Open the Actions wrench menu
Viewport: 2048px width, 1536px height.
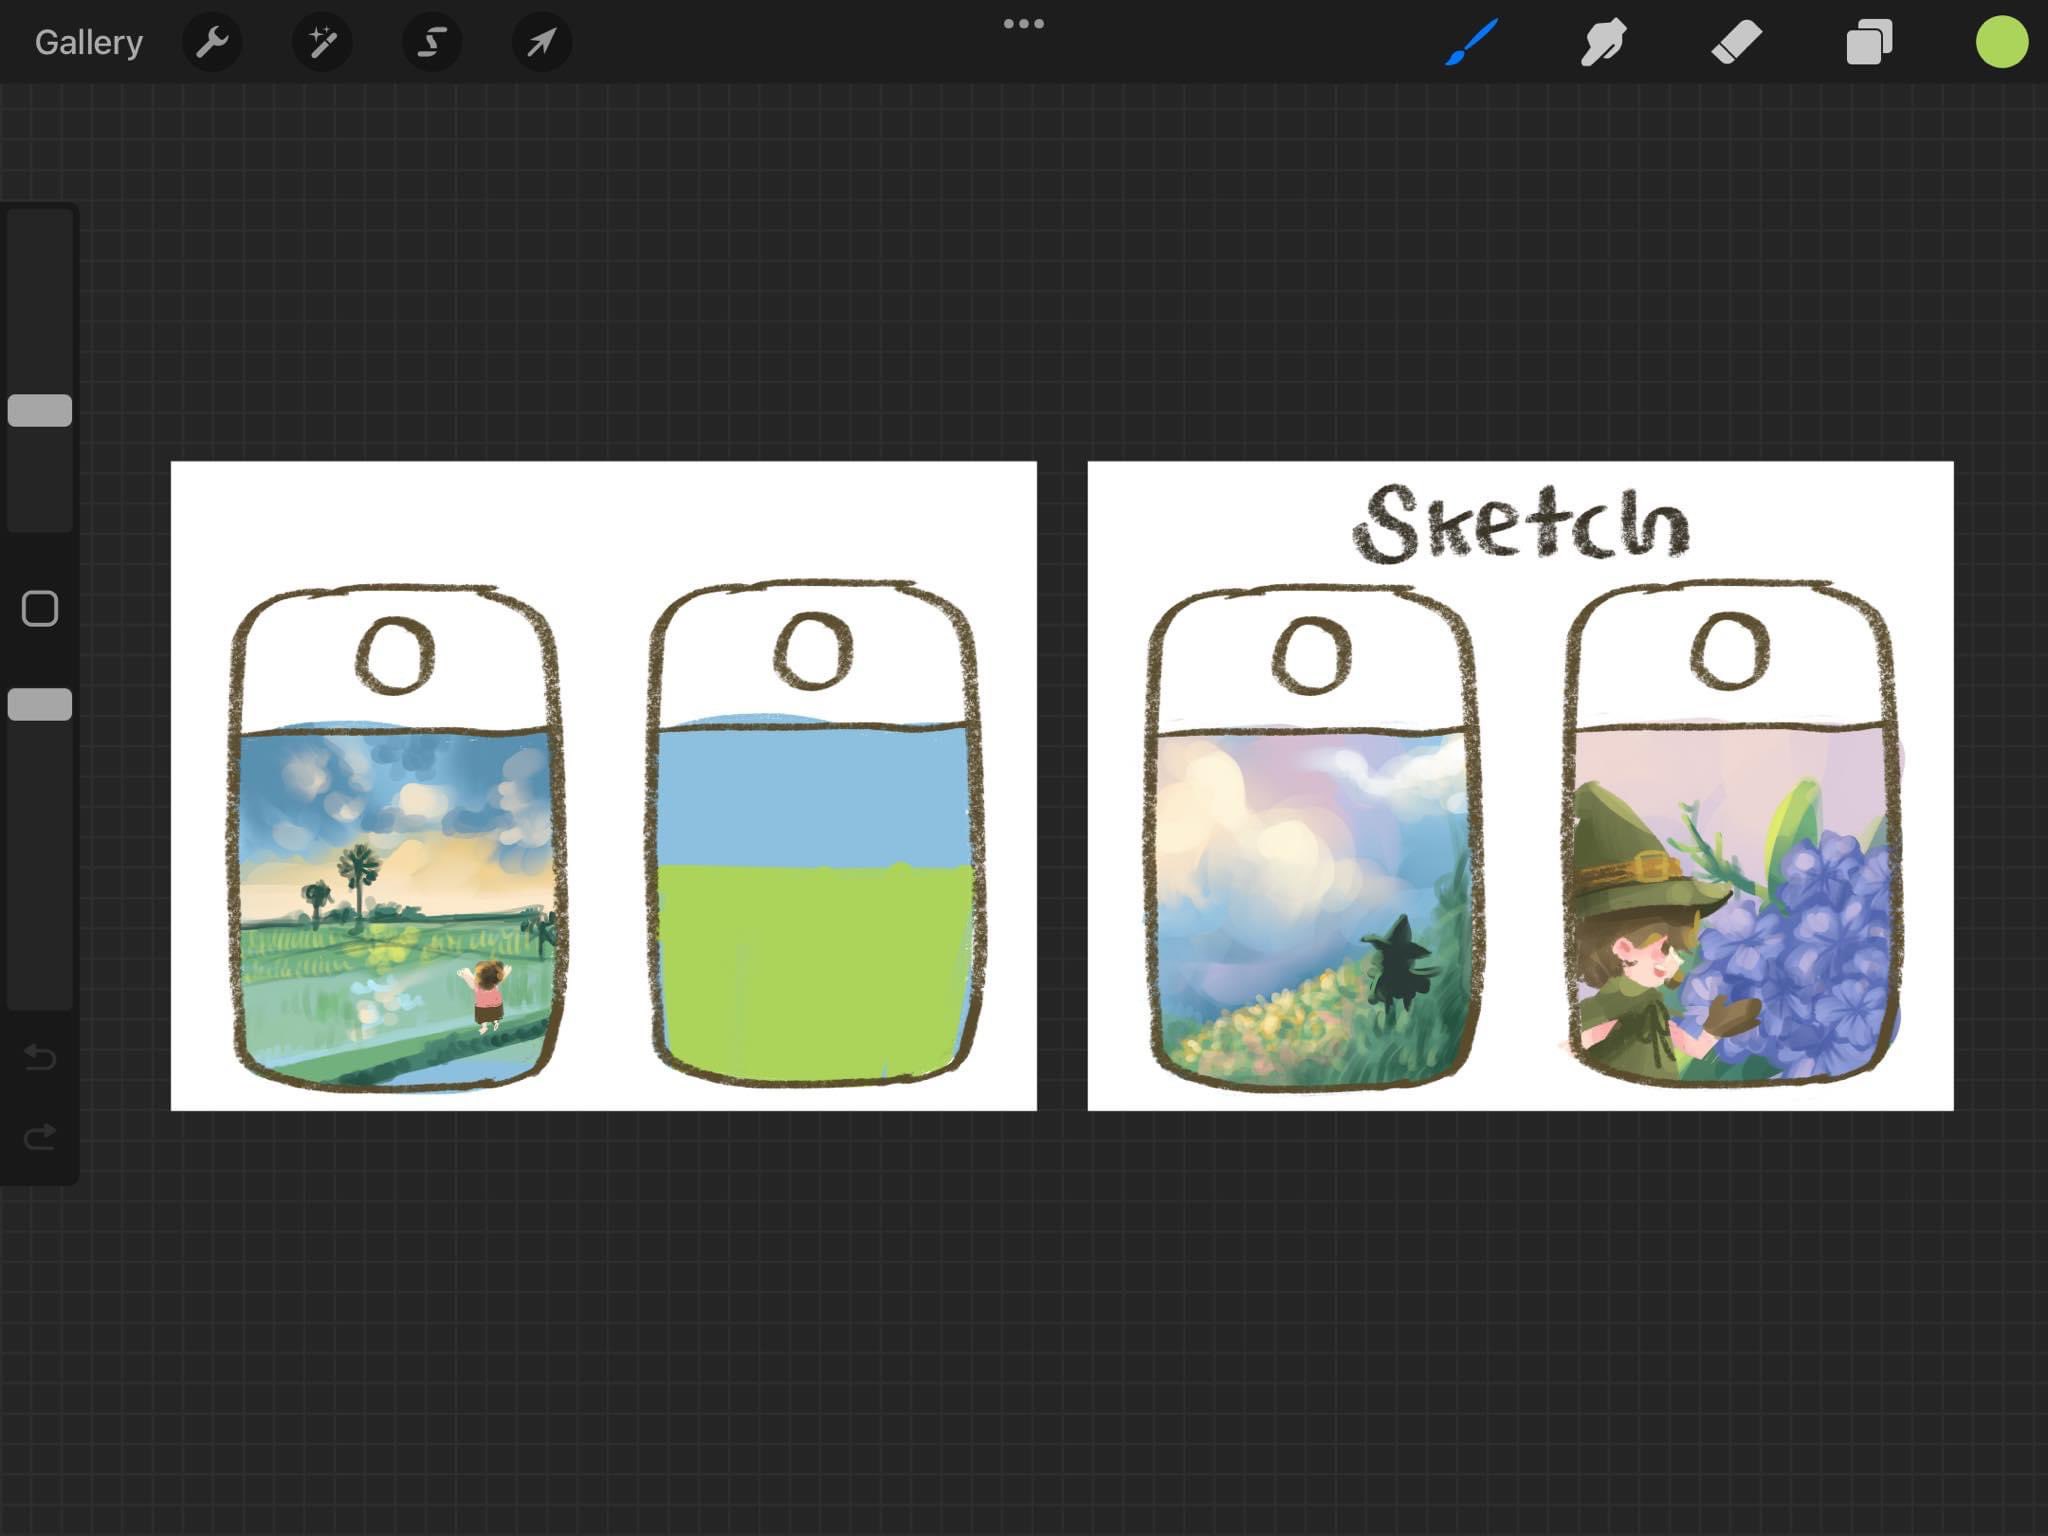point(212,42)
